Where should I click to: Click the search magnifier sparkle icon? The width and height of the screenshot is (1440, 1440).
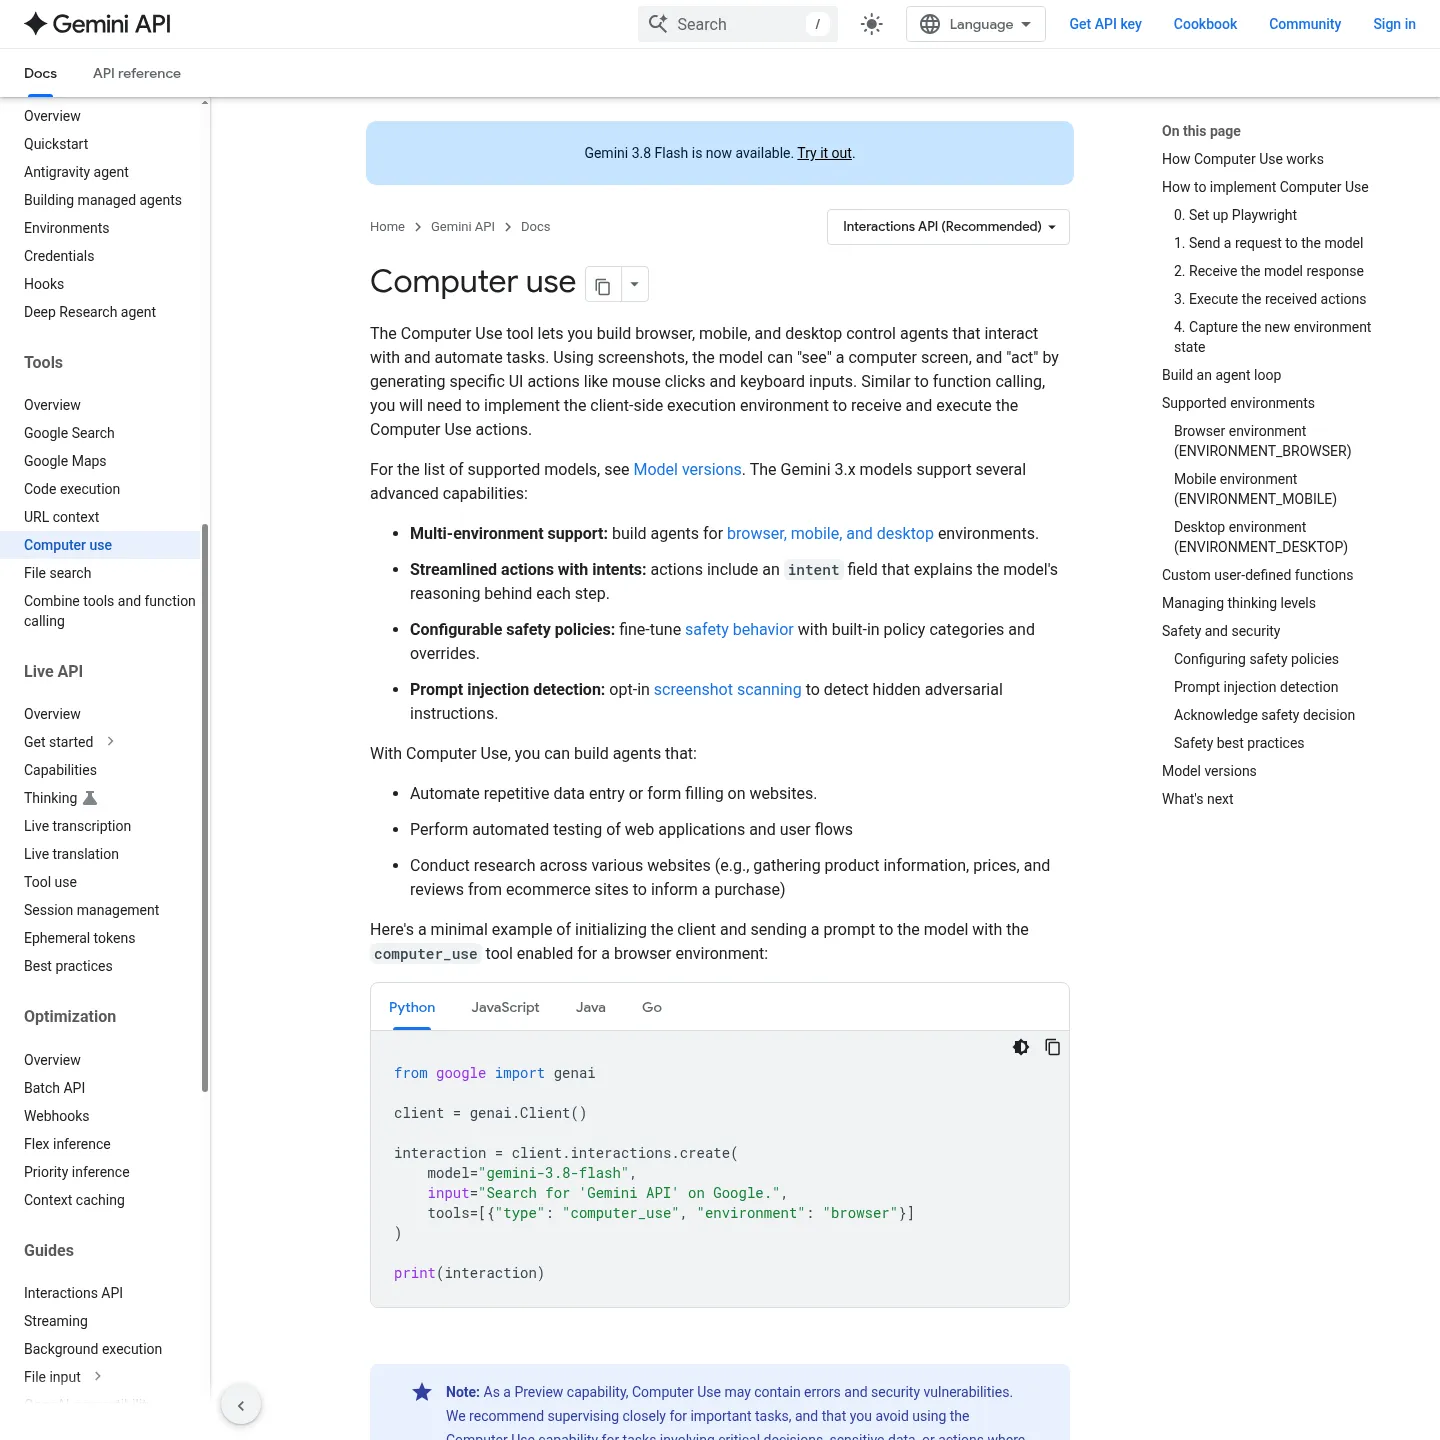658,24
